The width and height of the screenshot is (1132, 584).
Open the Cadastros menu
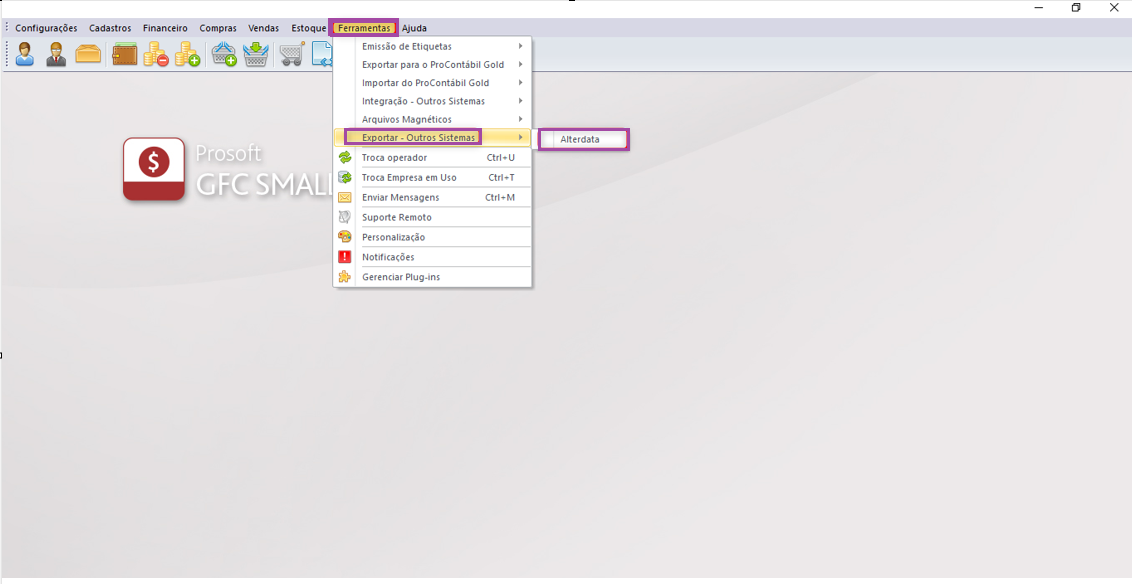pyautogui.click(x=110, y=28)
